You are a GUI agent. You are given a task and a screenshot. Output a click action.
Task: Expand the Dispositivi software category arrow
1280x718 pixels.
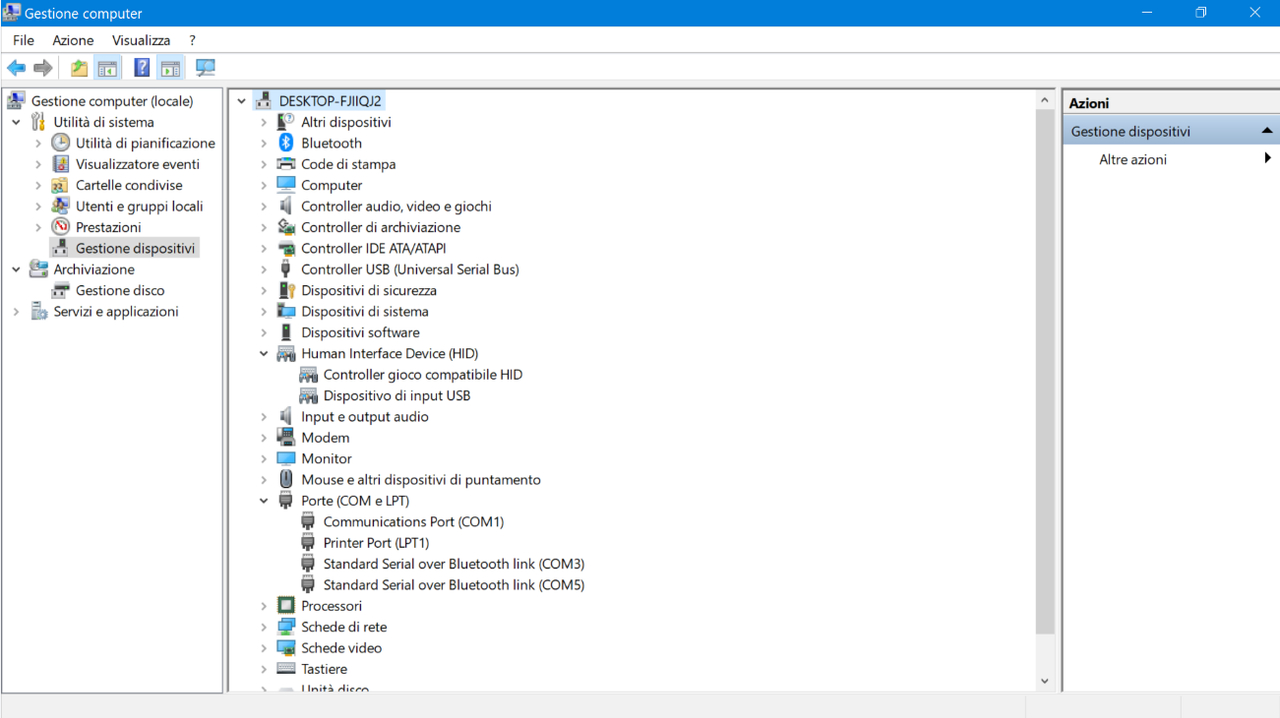point(264,333)
